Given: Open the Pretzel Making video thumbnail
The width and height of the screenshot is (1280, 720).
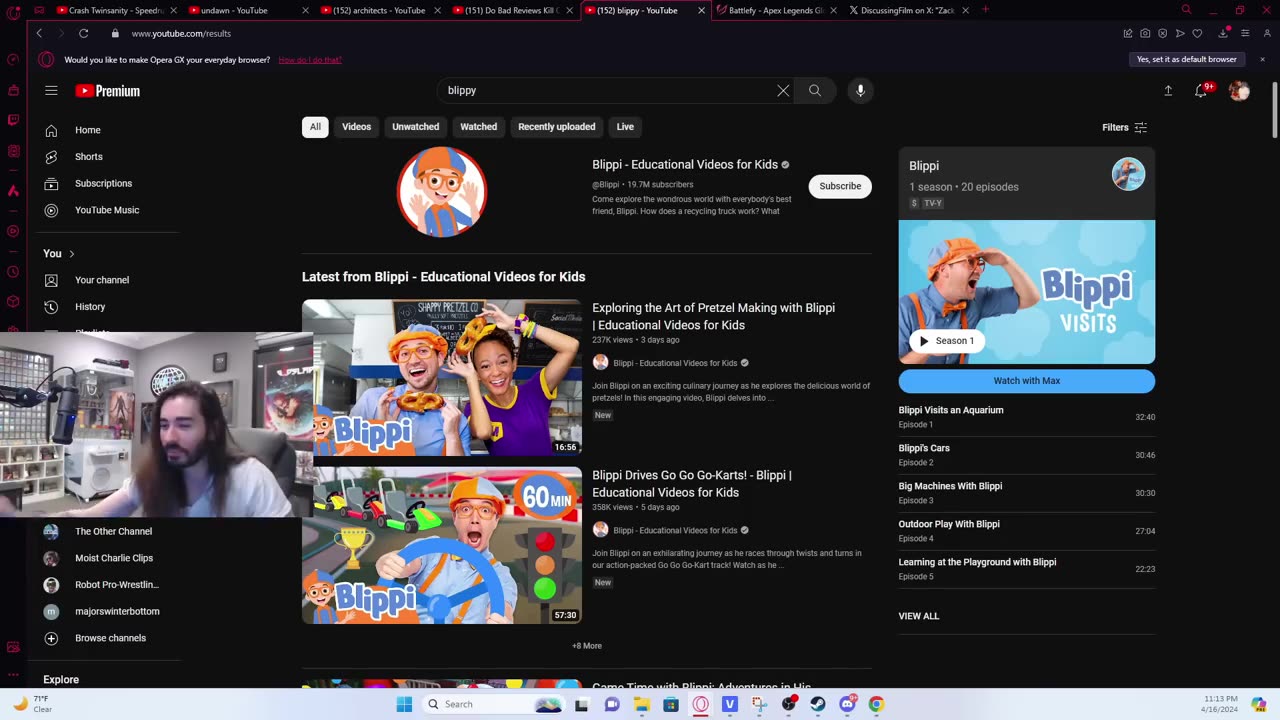Looking at the screenshot, I should (442, 378).
